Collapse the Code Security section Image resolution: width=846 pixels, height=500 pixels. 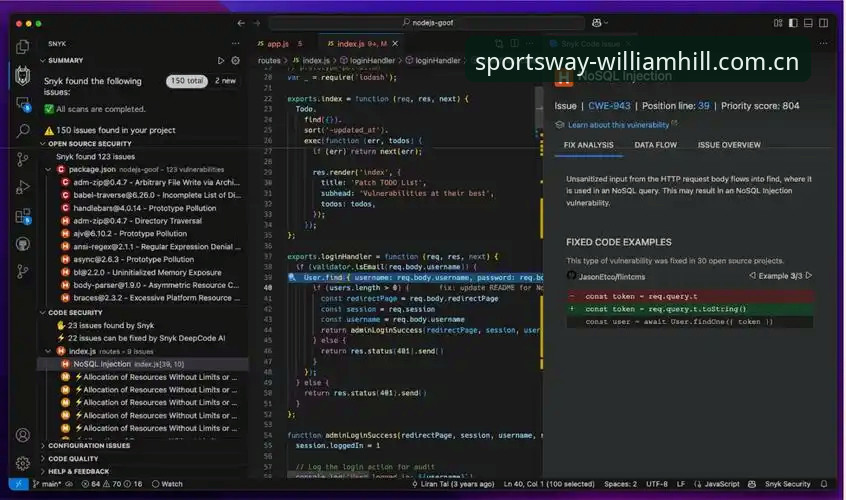coord(43,313)
